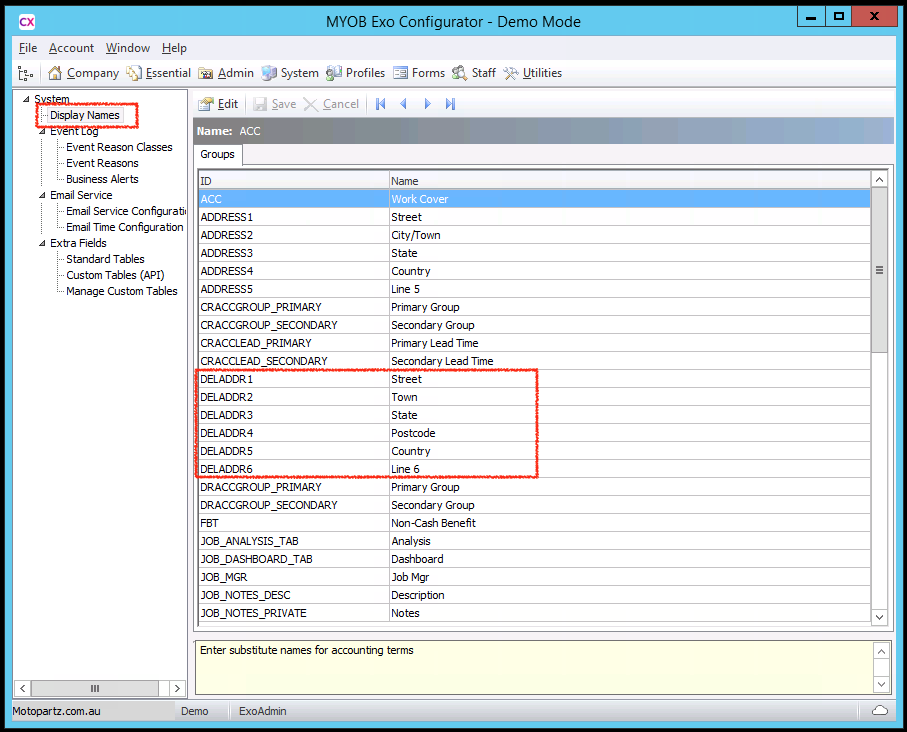Select the Groups tab

coord(217,155)
